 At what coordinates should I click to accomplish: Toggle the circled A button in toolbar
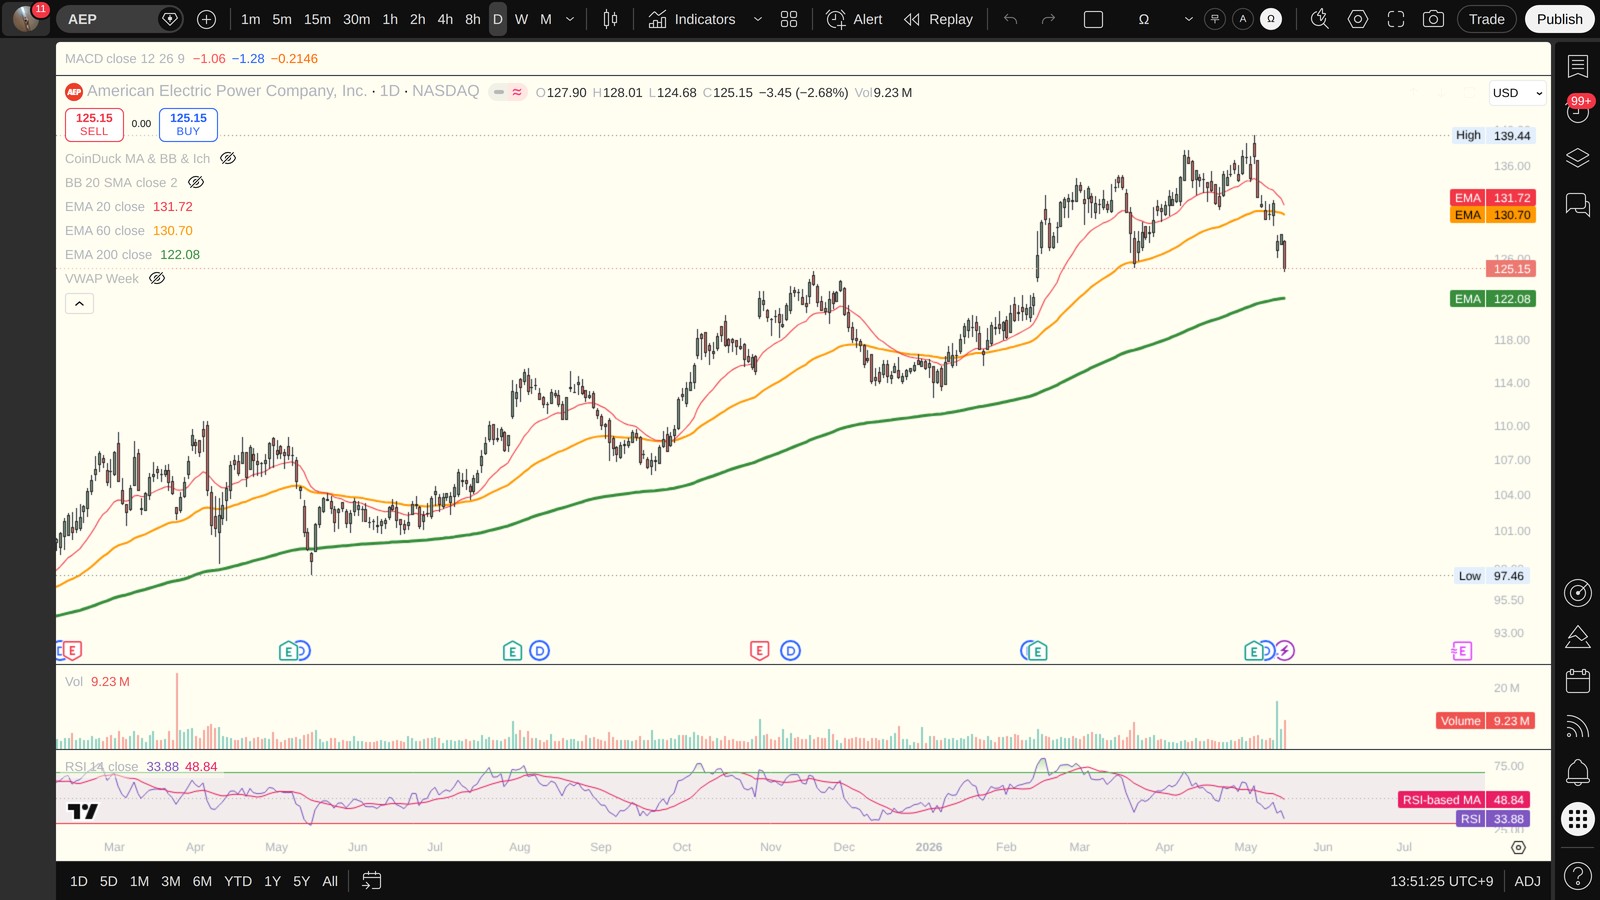point(1243,19)
